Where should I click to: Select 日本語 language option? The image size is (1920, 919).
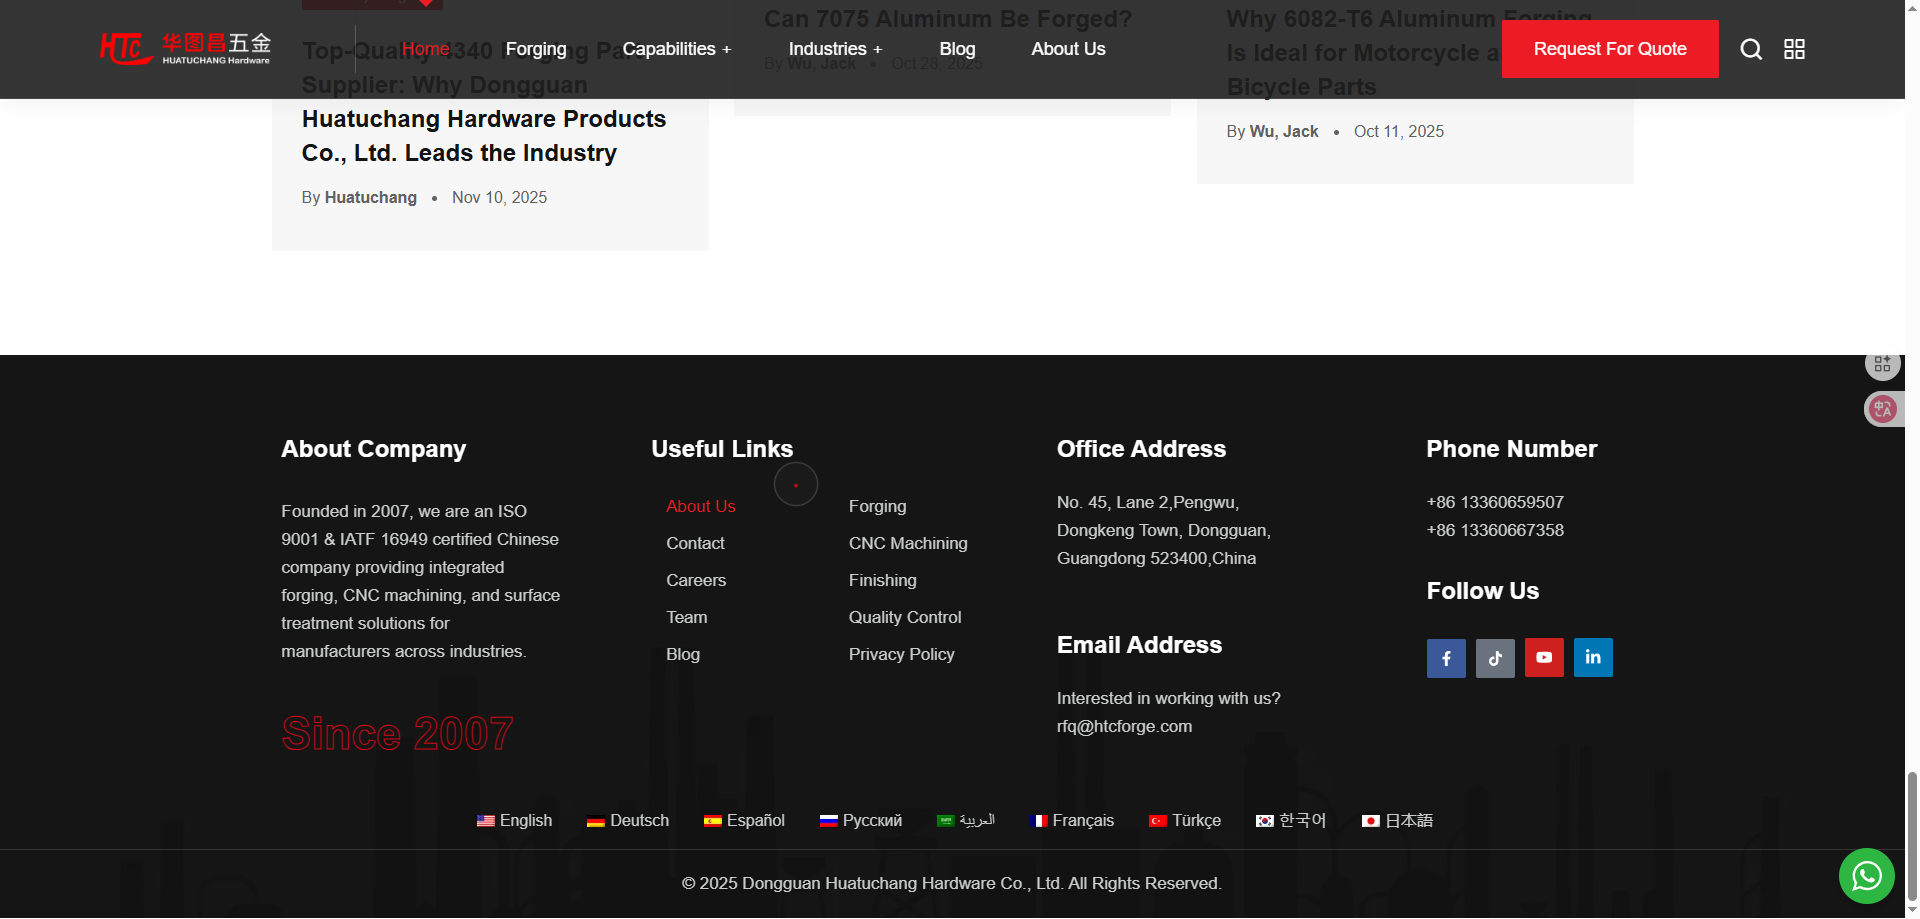pos(1397,821)
